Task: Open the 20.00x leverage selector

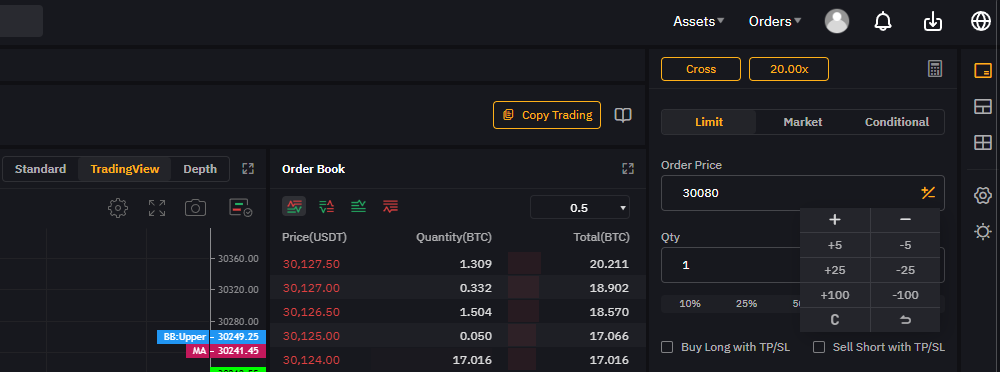Action: [x=789, y=69]
